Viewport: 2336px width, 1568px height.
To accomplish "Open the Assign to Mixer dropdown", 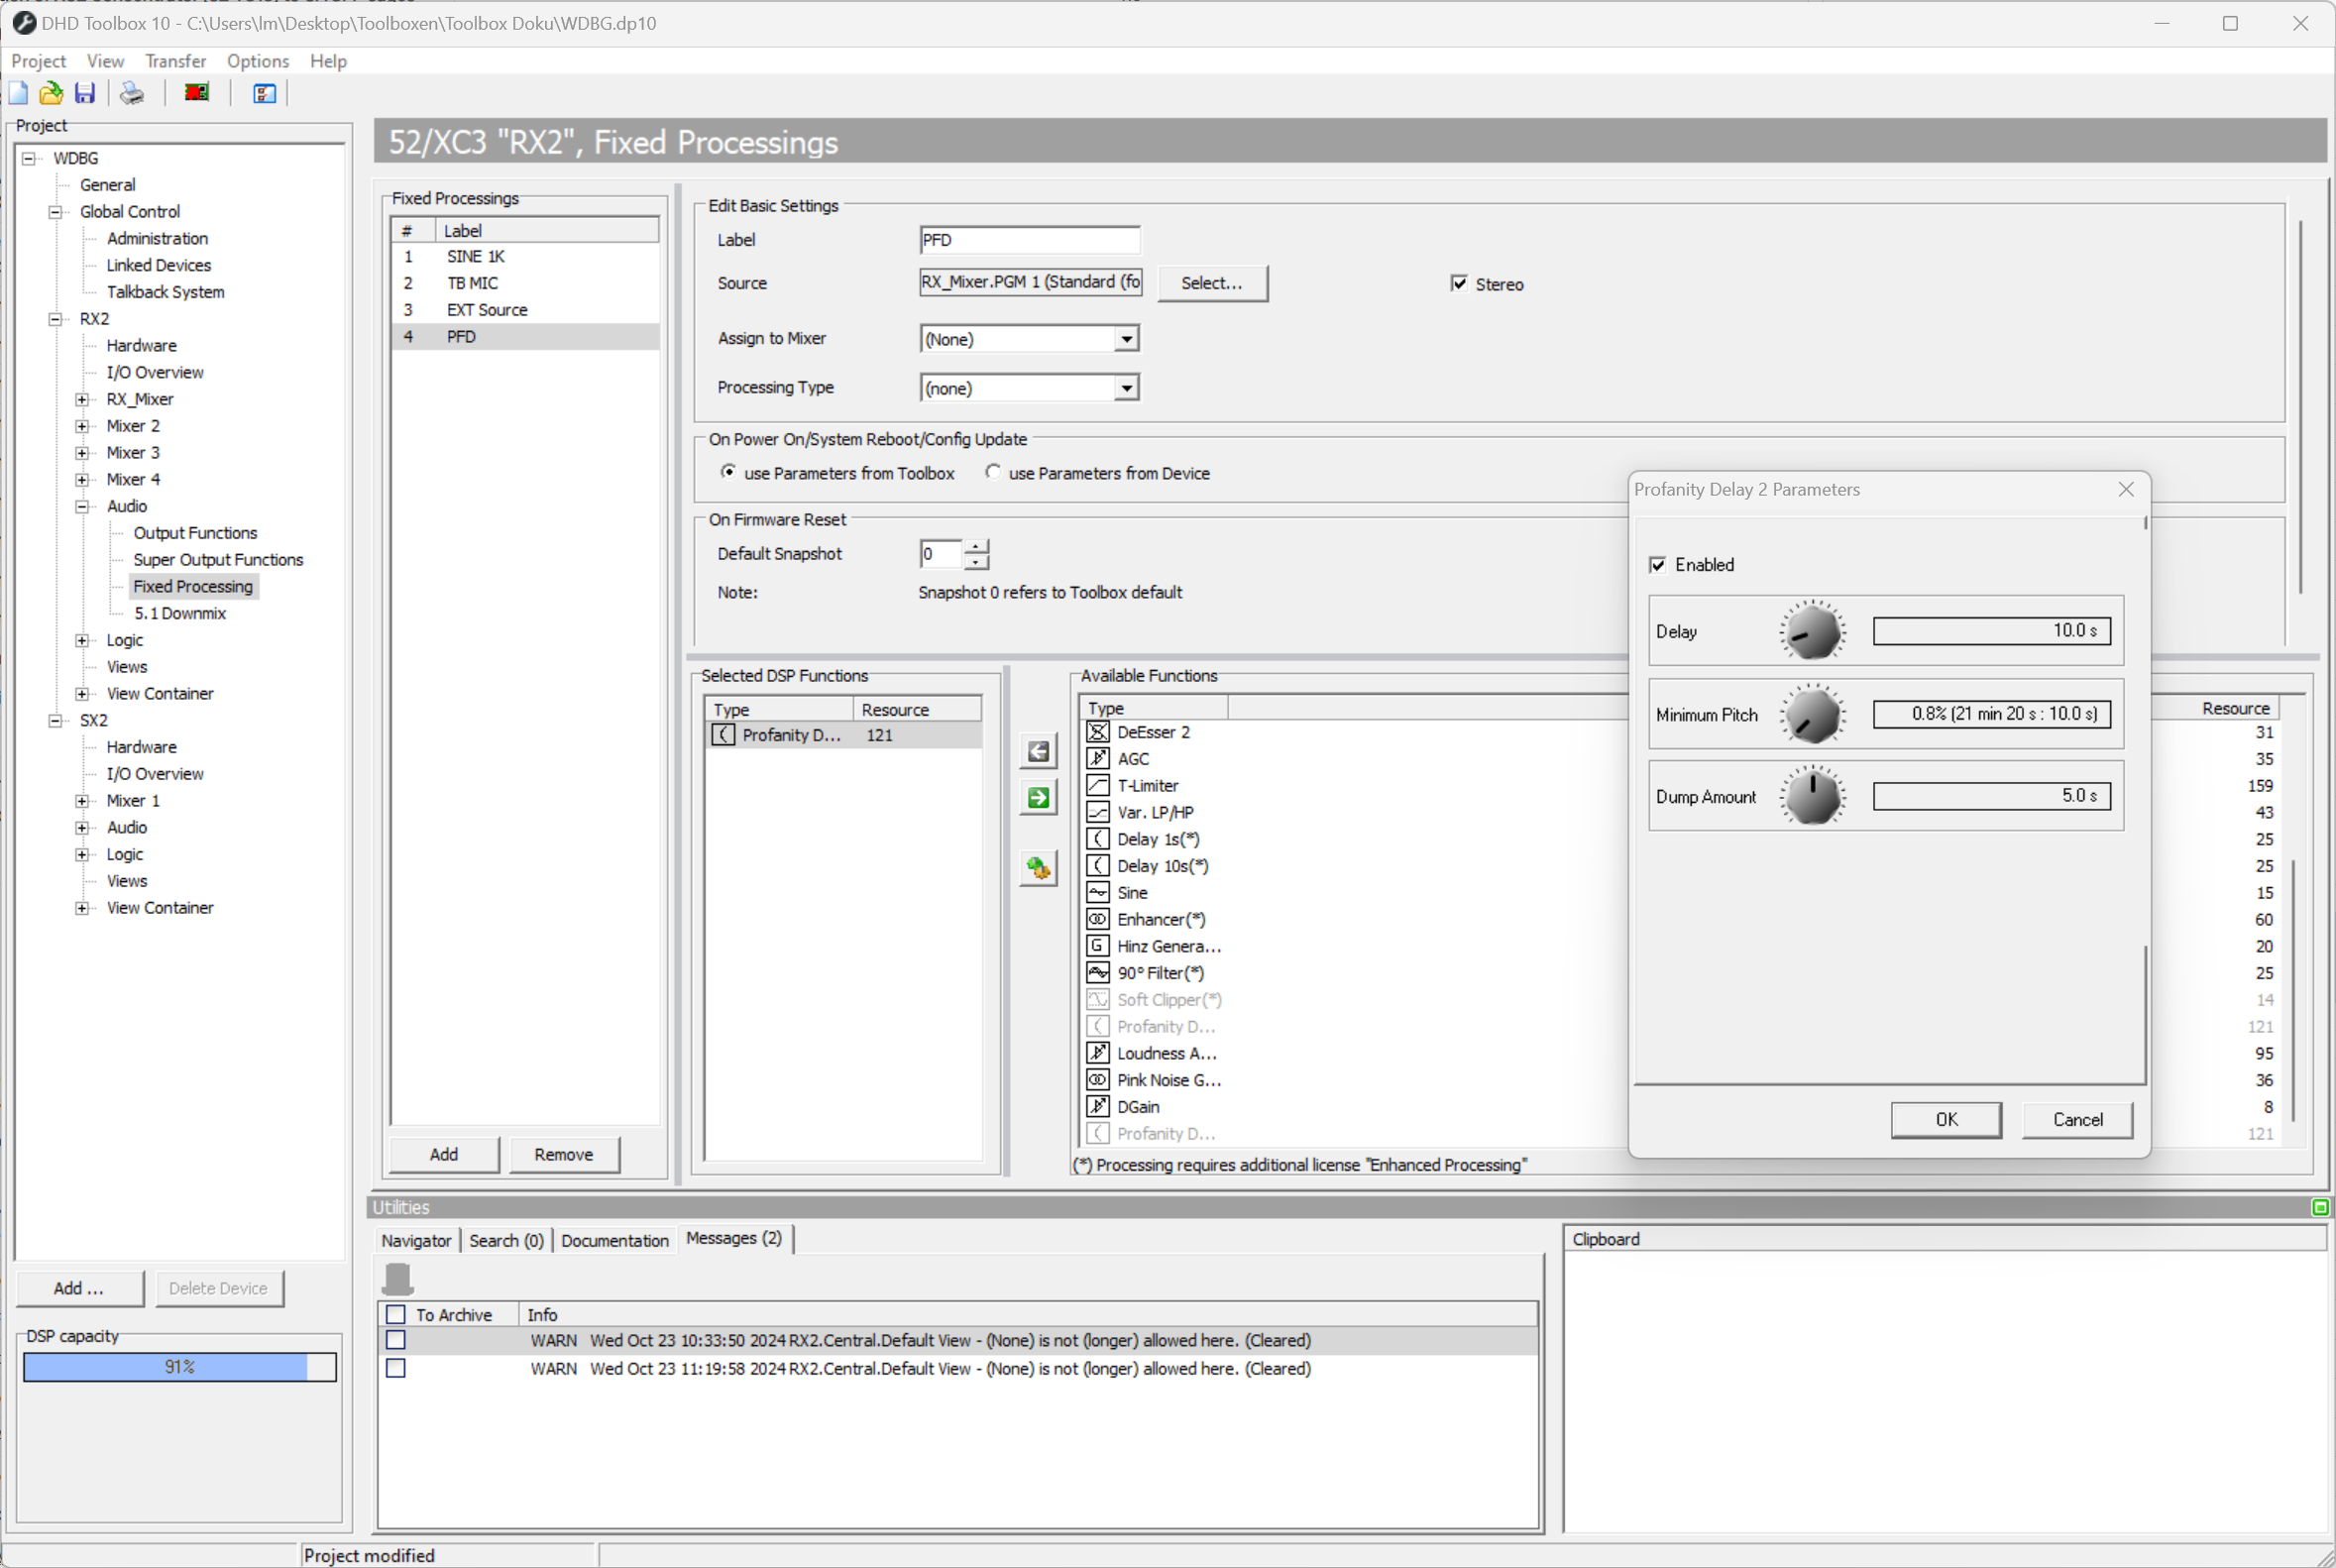I will pos(1126,338).
